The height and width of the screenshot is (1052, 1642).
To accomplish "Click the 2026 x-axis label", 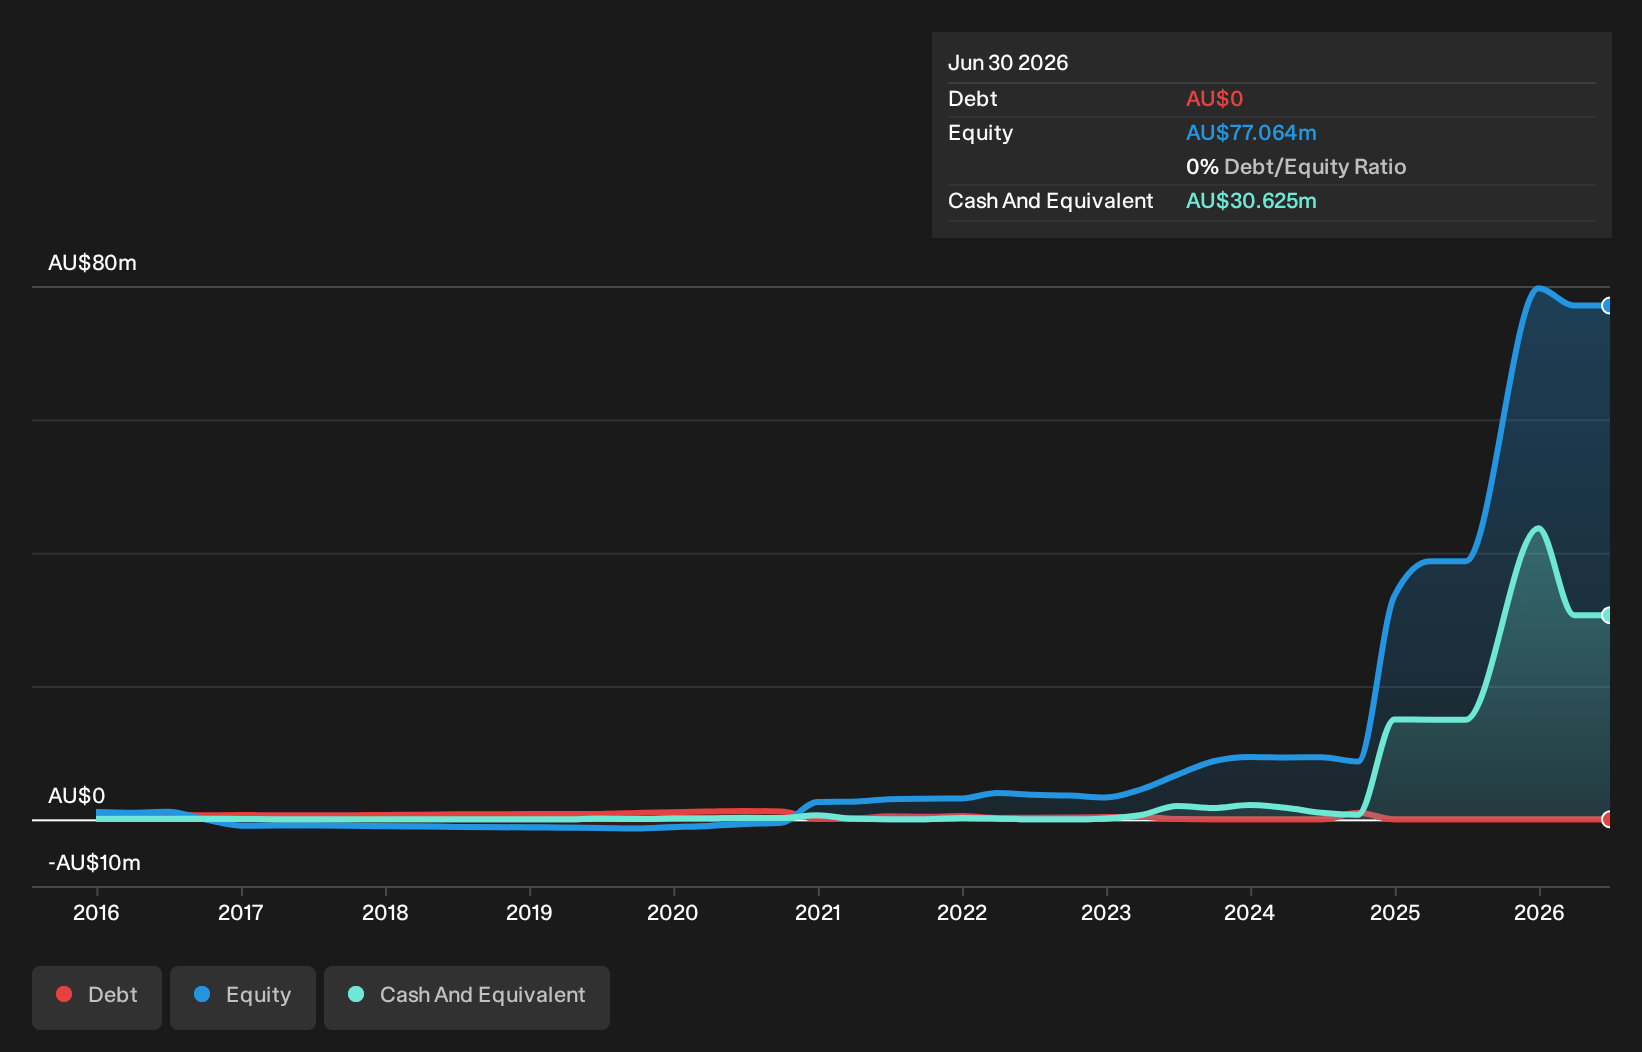I will click(x=1539, y=912).
